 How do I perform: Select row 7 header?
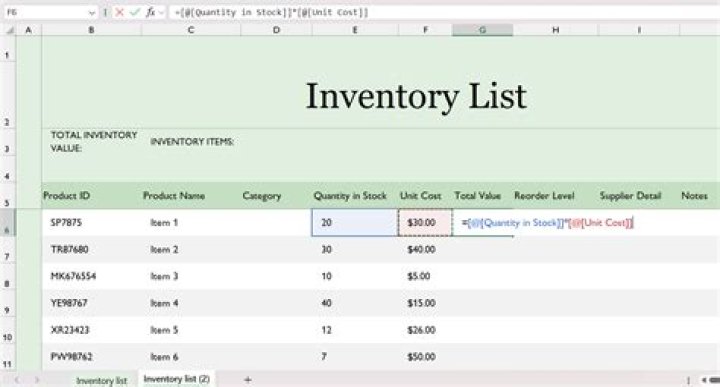tap(8, 250)
